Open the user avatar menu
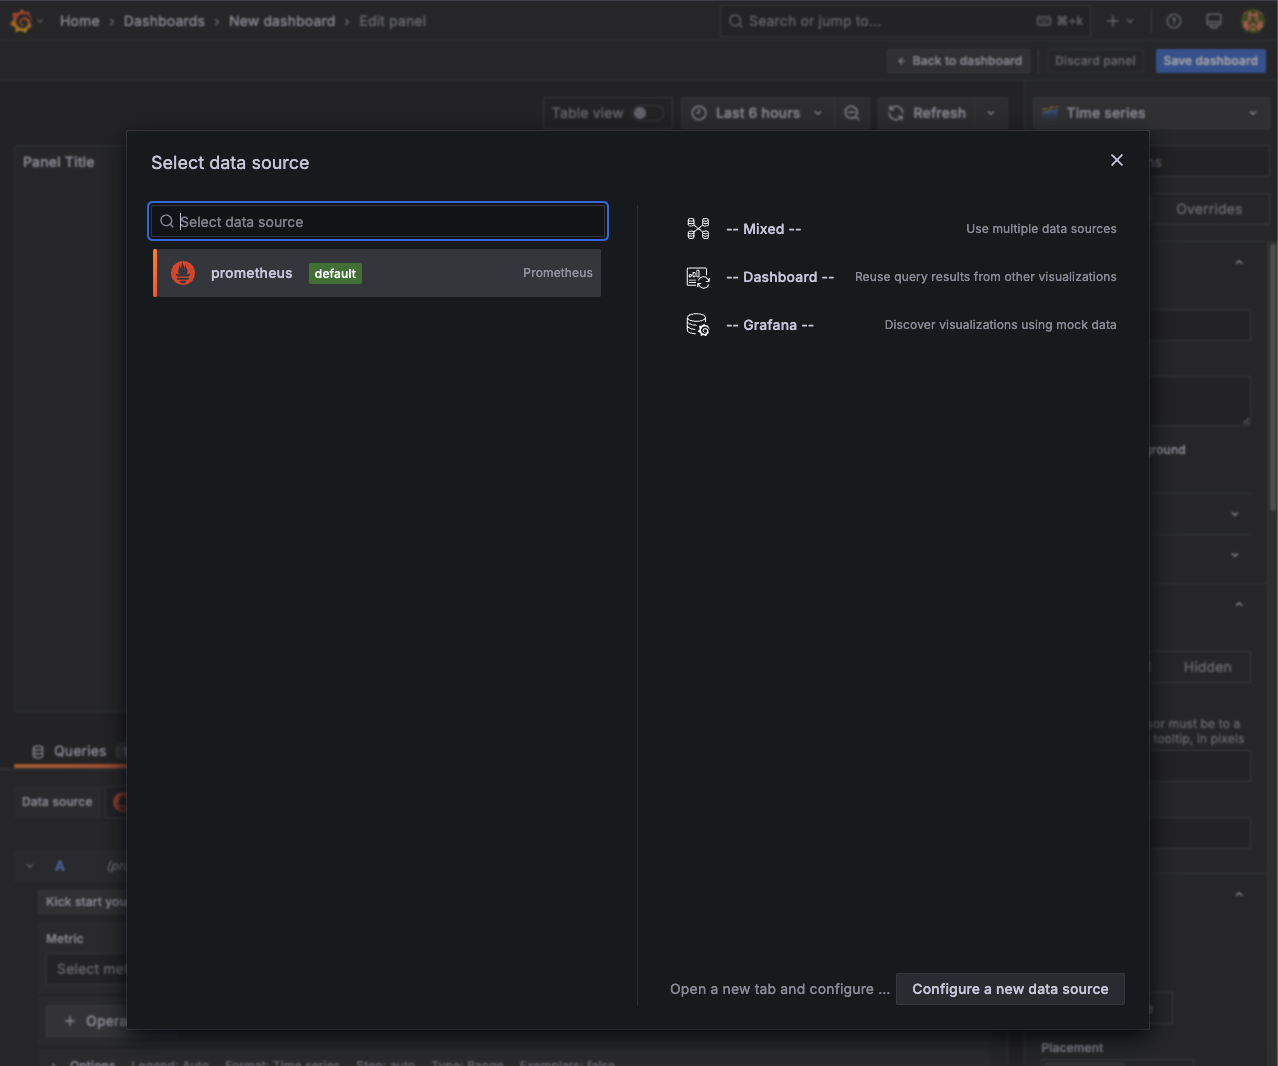Screen dimensions: 1278x1066 point(1253,21)
